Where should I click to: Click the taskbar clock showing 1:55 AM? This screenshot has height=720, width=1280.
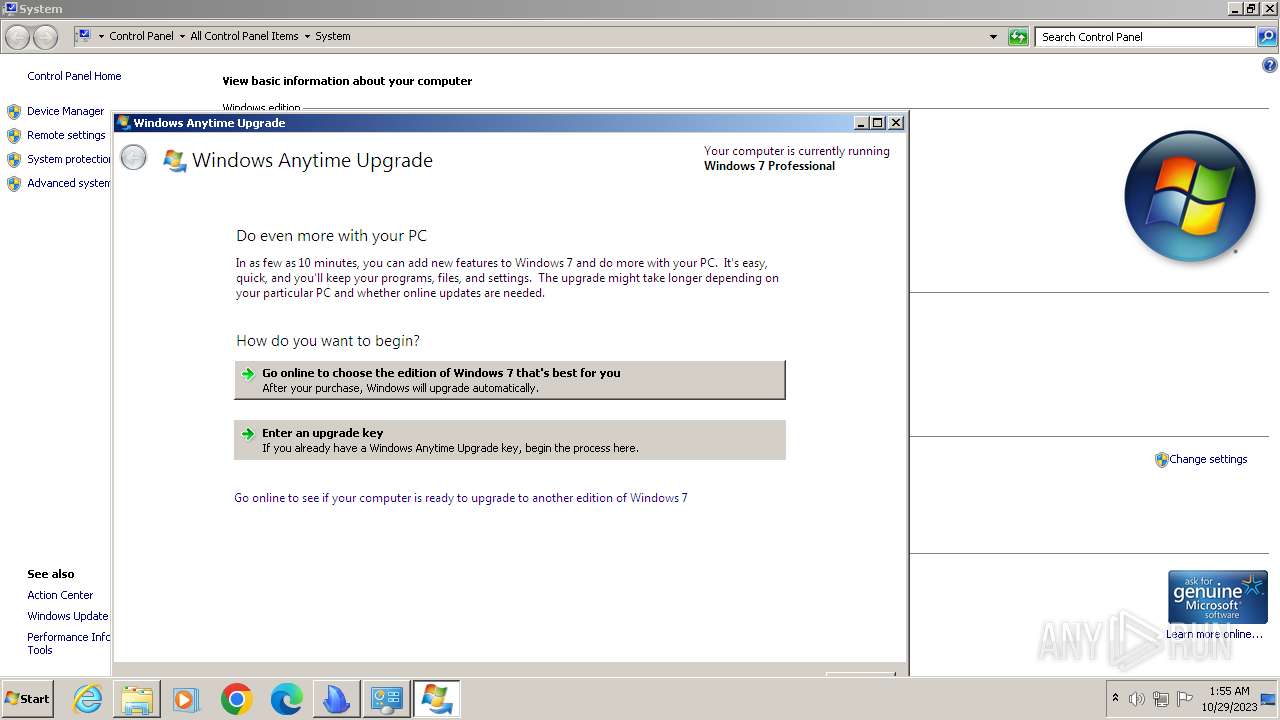click(1229, 699)
